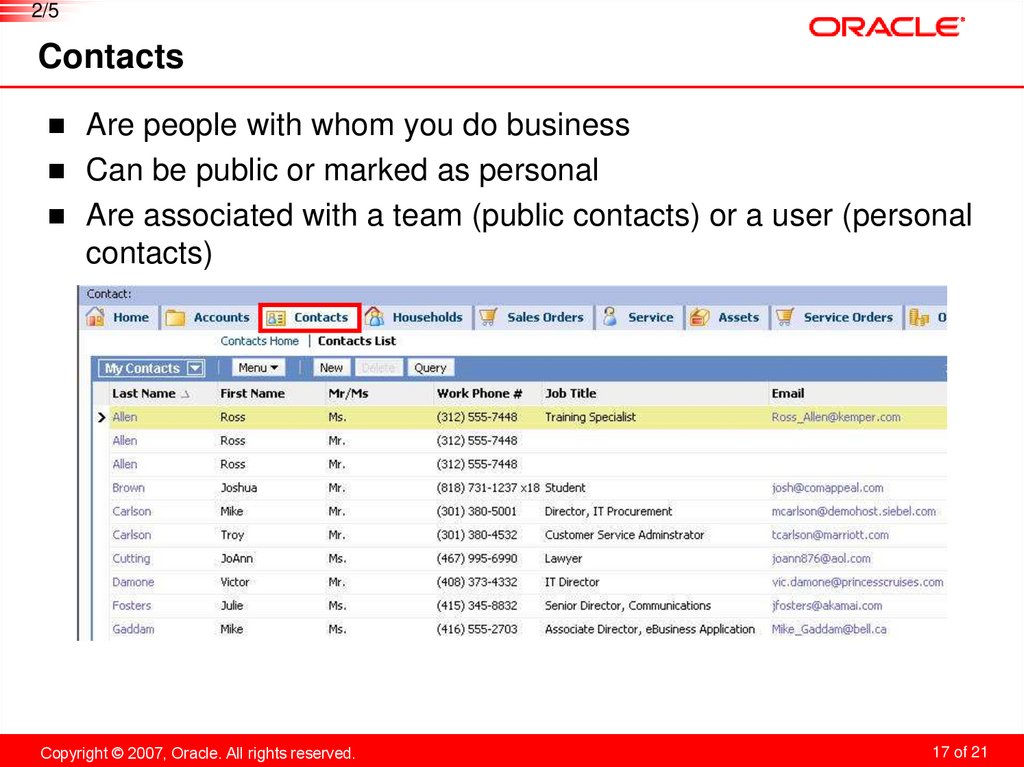Open the Gaddam last name link
The image size is (1024, 767).
coord(133,629)
